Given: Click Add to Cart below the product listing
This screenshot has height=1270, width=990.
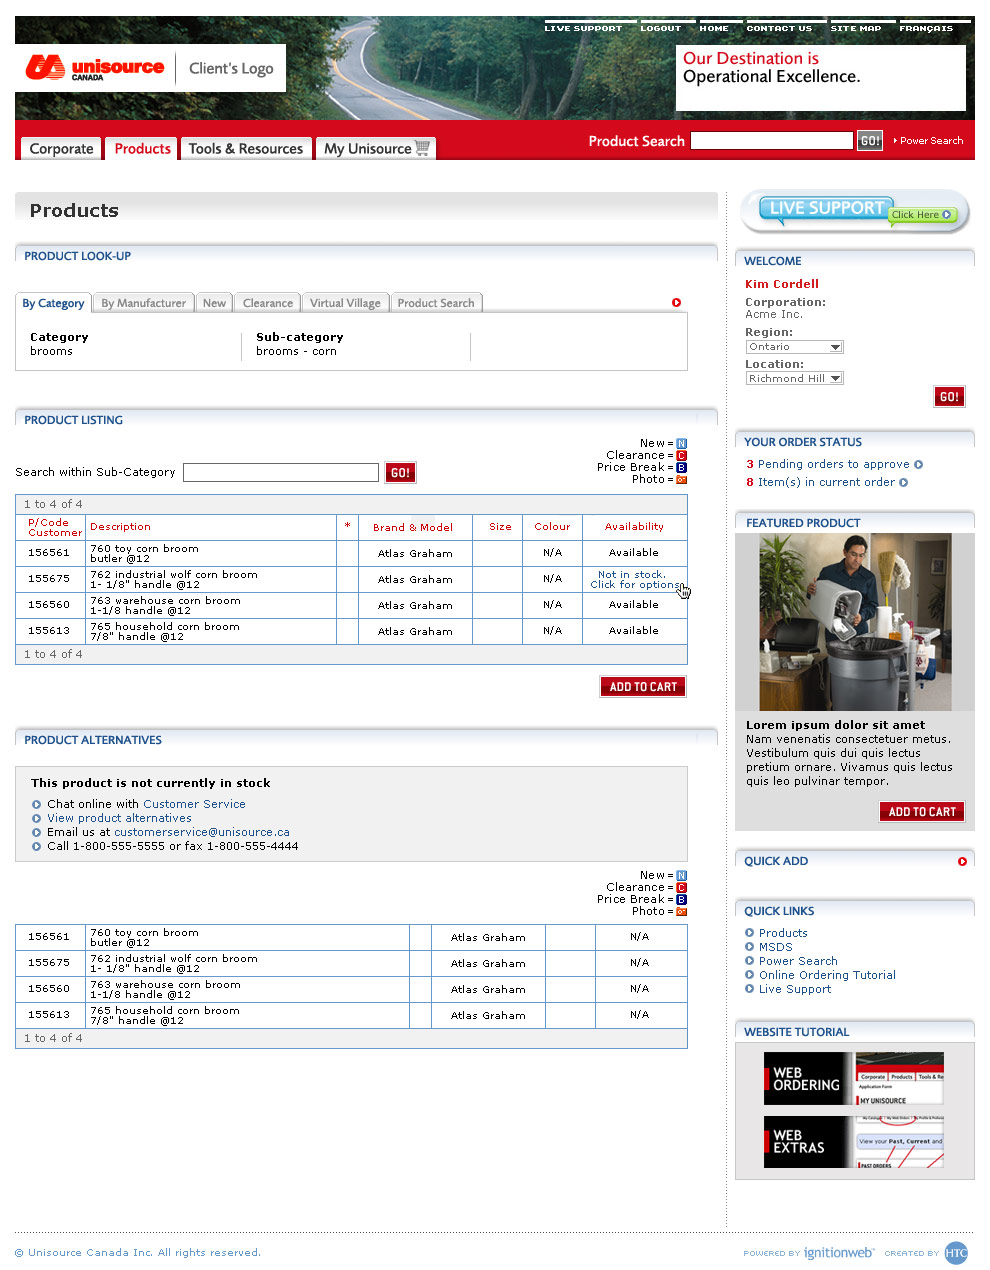Looking at the screenshot, I should 643,687.
